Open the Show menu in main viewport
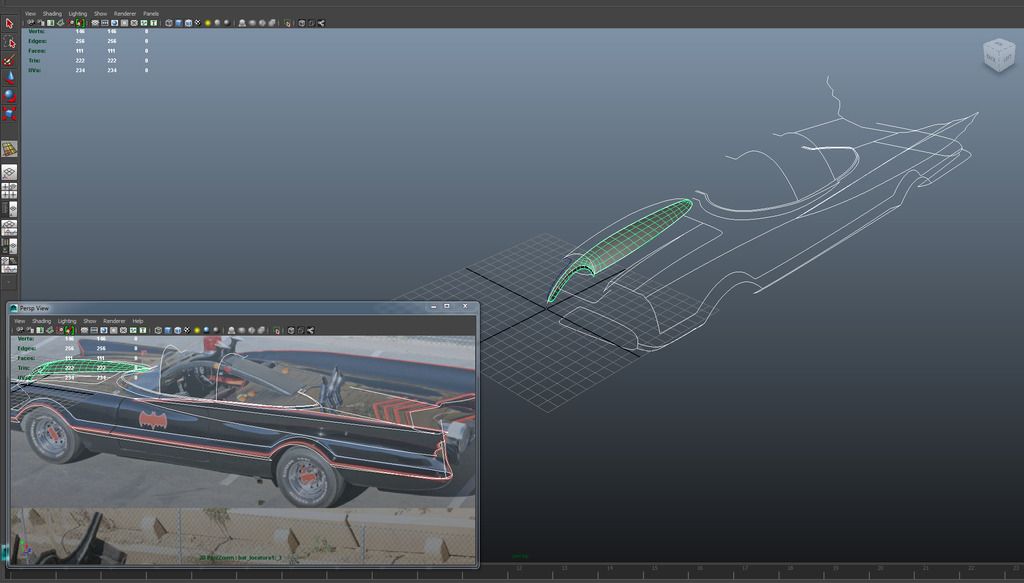The height and width of the screenshot is (583, 1024). tap(100, 14)
